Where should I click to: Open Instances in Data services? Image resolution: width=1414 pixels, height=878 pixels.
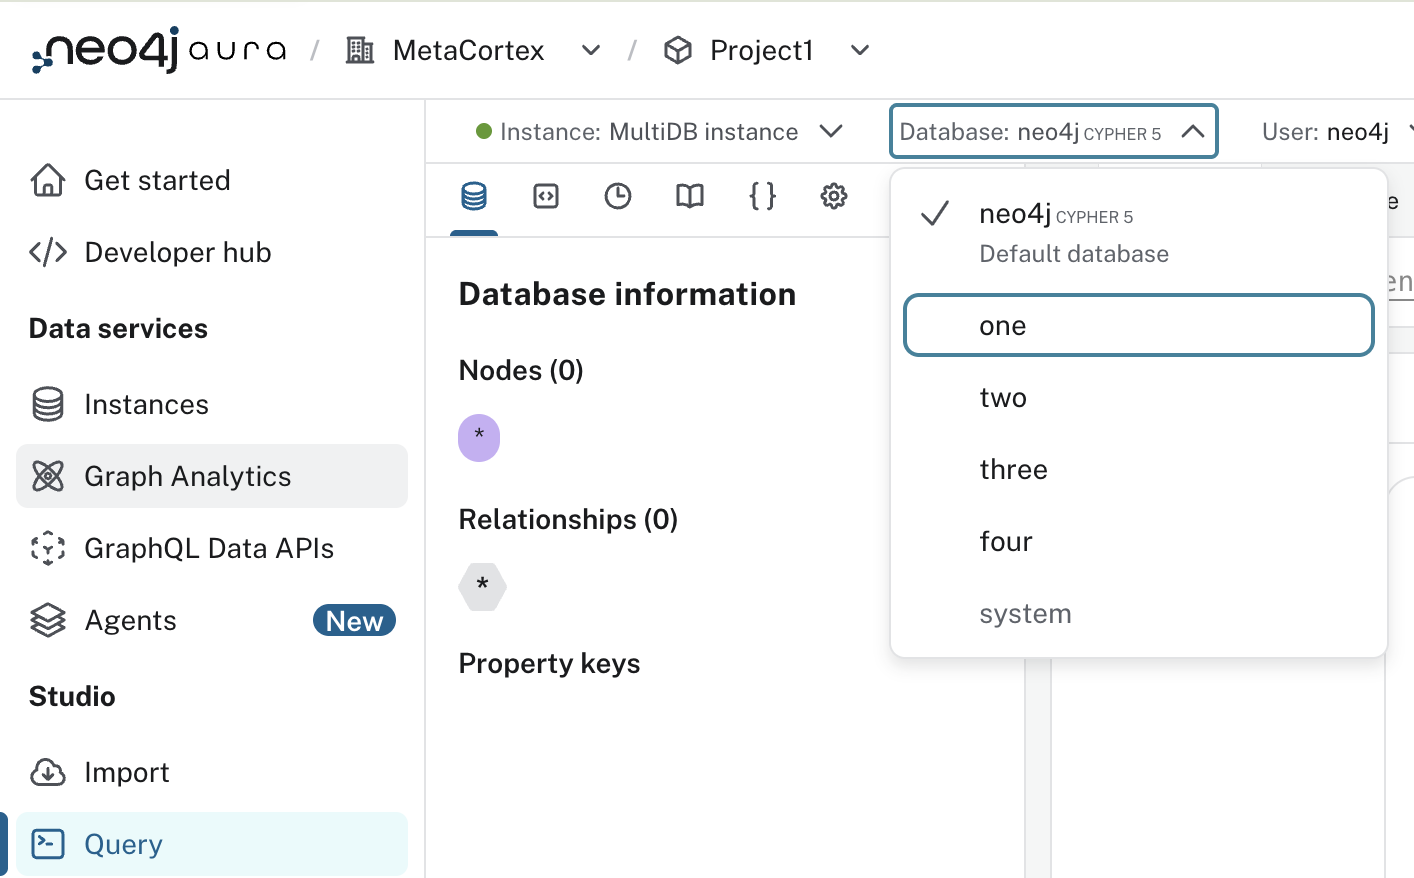(212, 404)
